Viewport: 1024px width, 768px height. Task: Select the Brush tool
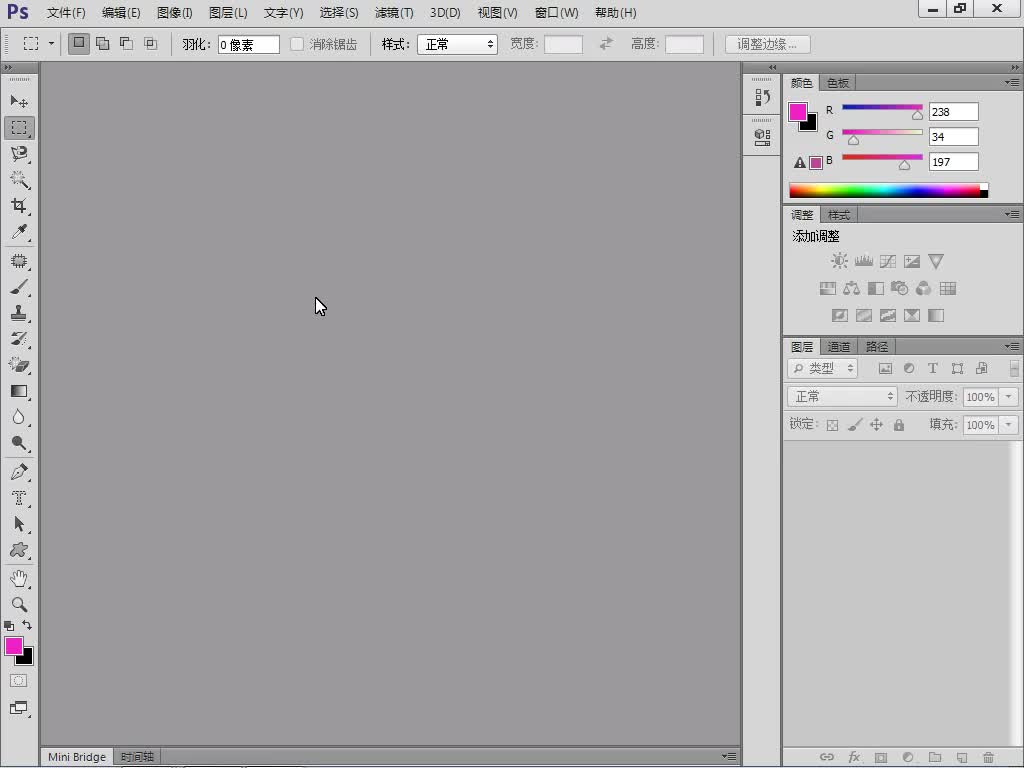pos(19,288)
